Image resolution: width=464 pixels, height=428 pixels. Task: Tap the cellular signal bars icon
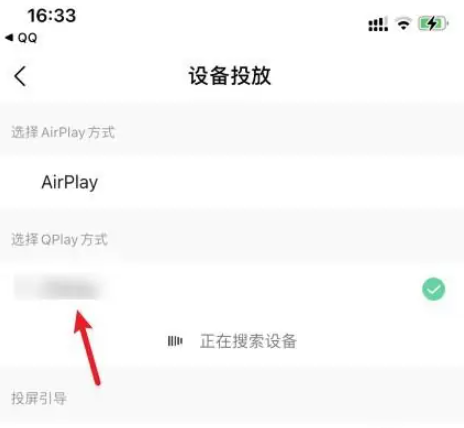coord(378,24)
